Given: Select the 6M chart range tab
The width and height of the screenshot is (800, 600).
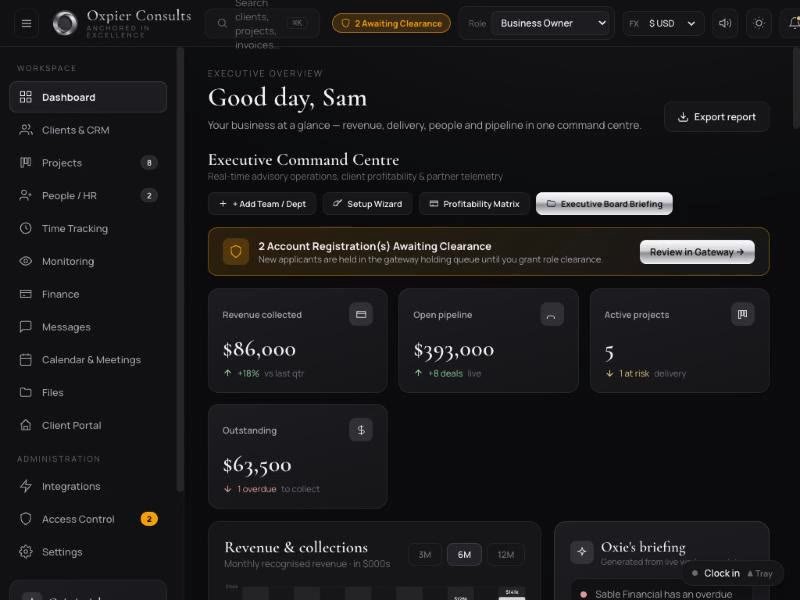Looking at the screenshot, I should [x=464, y=555].
